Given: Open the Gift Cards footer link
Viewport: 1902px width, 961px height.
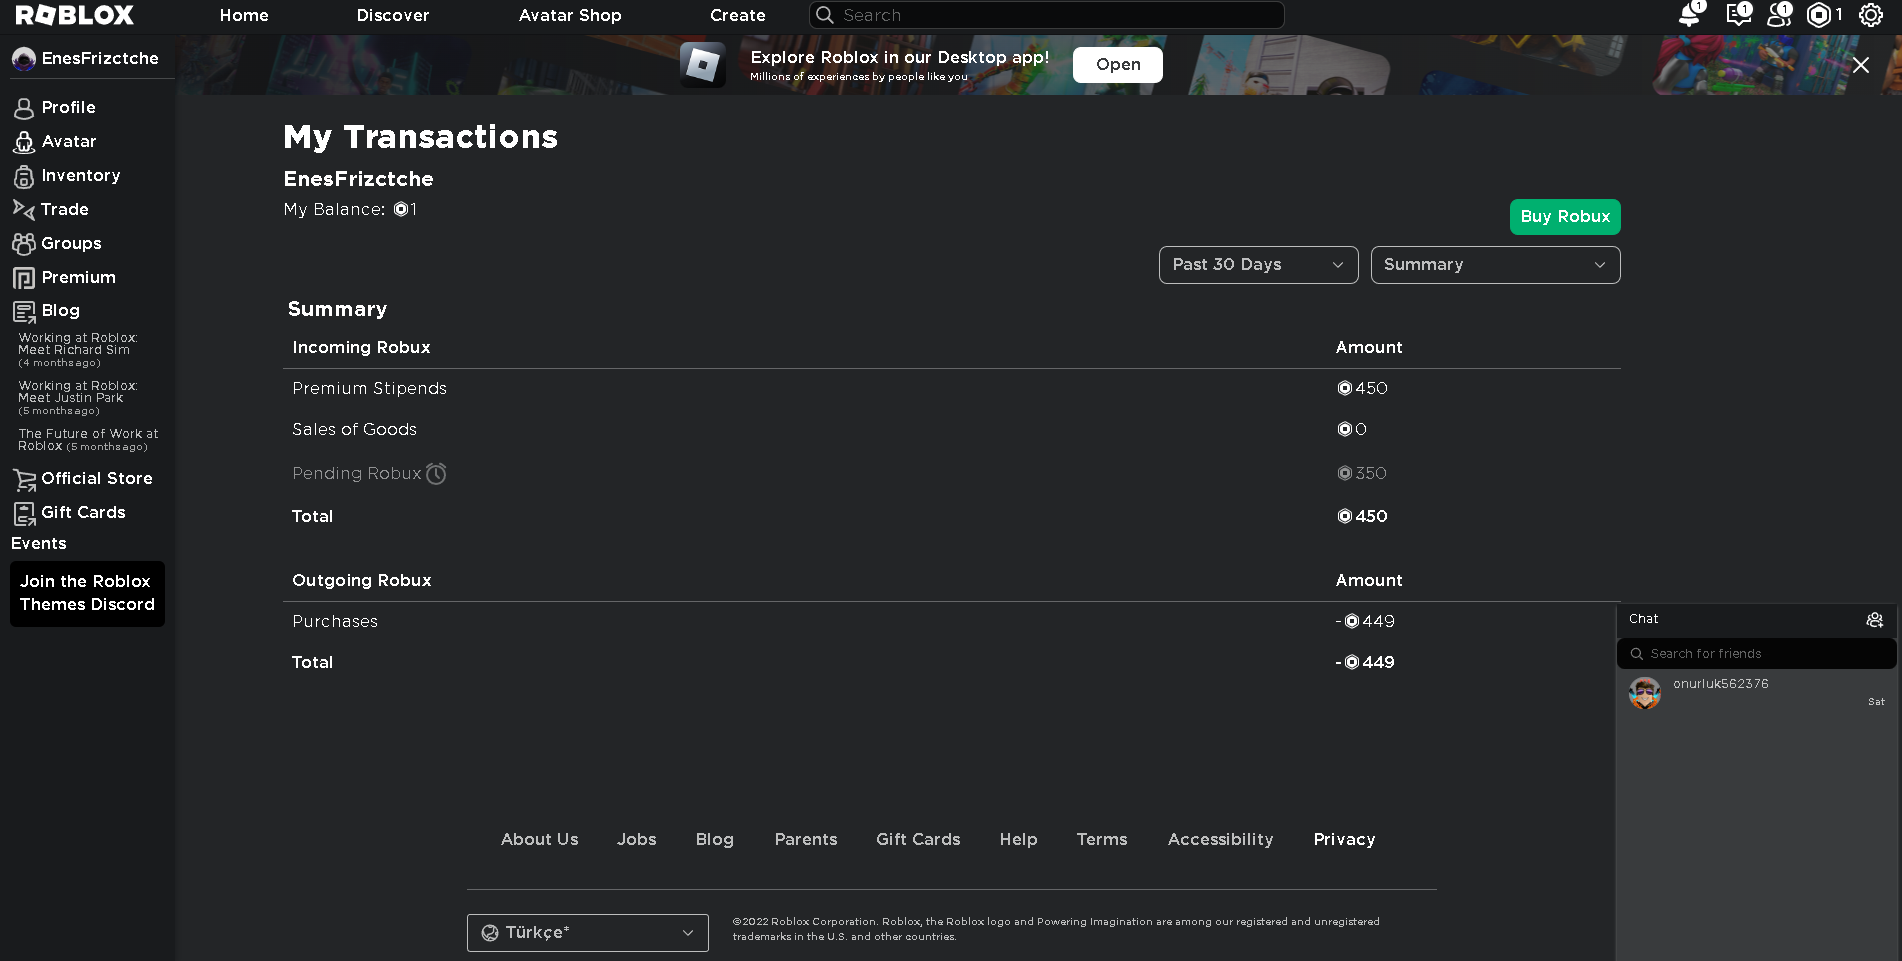Looking at the screenshot, I should pos(918,840).
